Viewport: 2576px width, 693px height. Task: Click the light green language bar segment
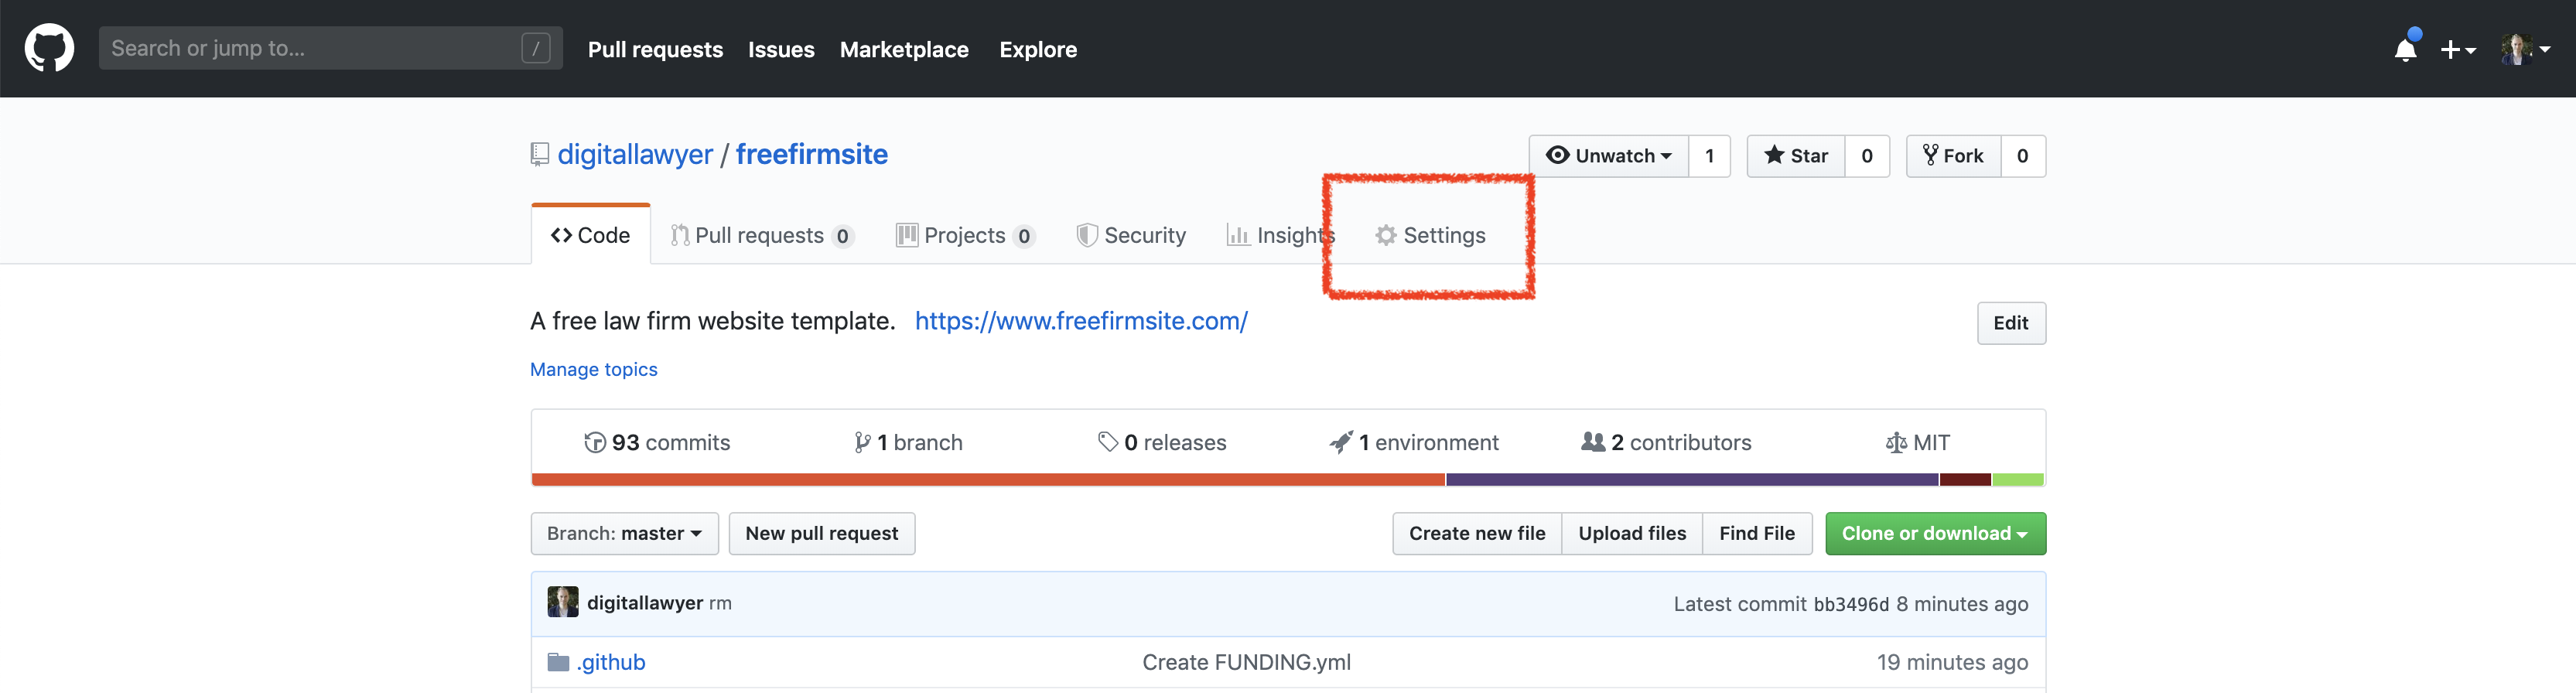(2018, 480)
